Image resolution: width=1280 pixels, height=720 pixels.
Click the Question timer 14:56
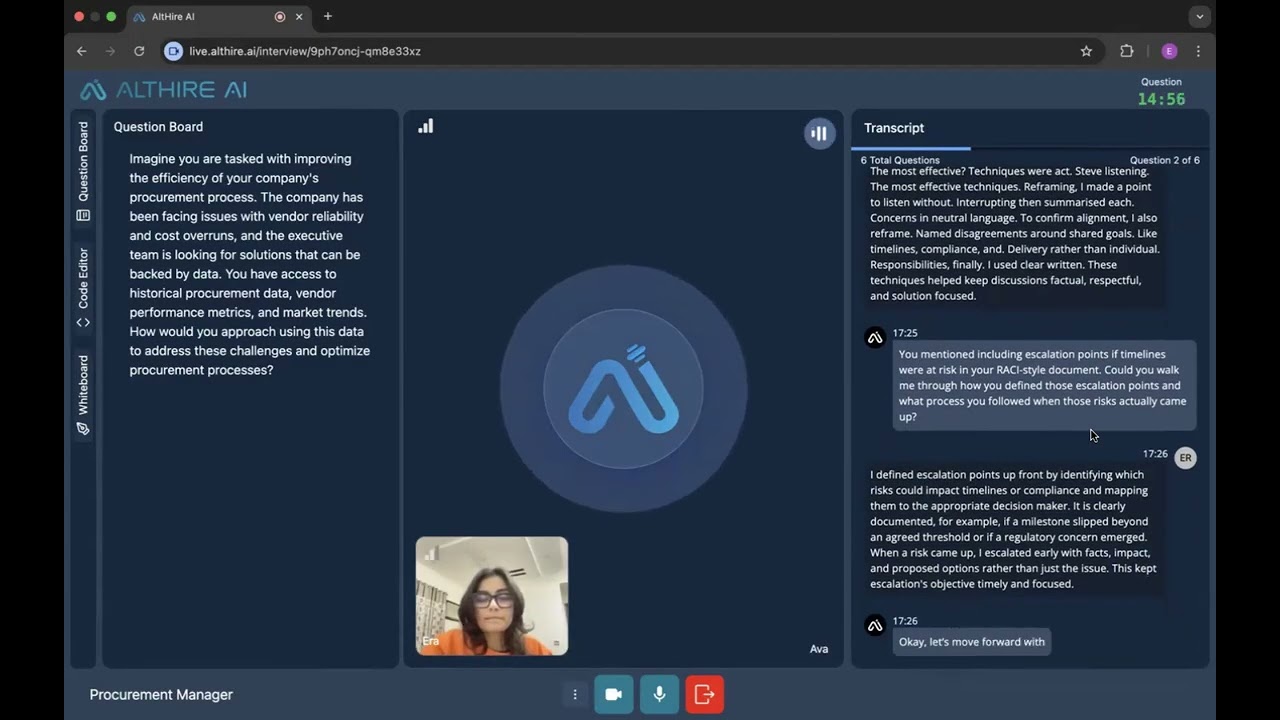(1161, 99)
